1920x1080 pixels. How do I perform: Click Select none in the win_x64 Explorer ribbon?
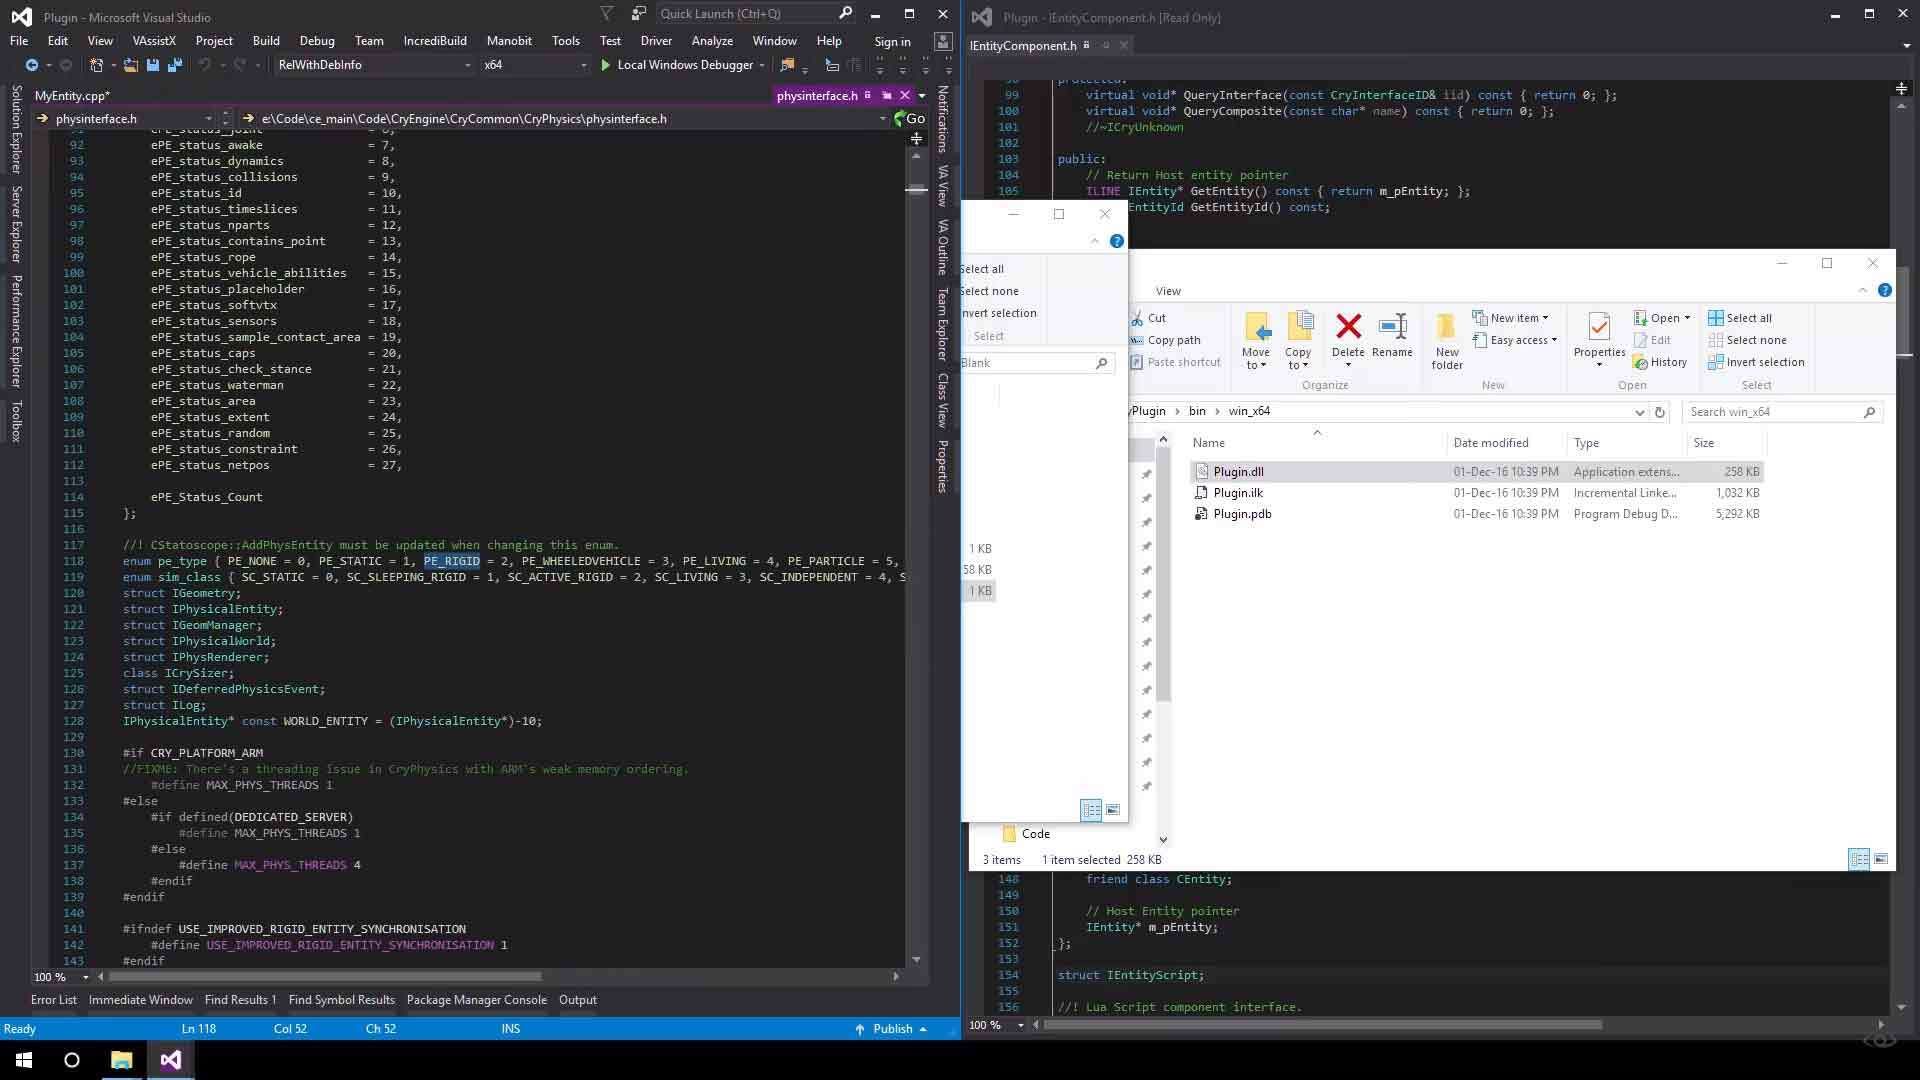tap(1747, 340)
